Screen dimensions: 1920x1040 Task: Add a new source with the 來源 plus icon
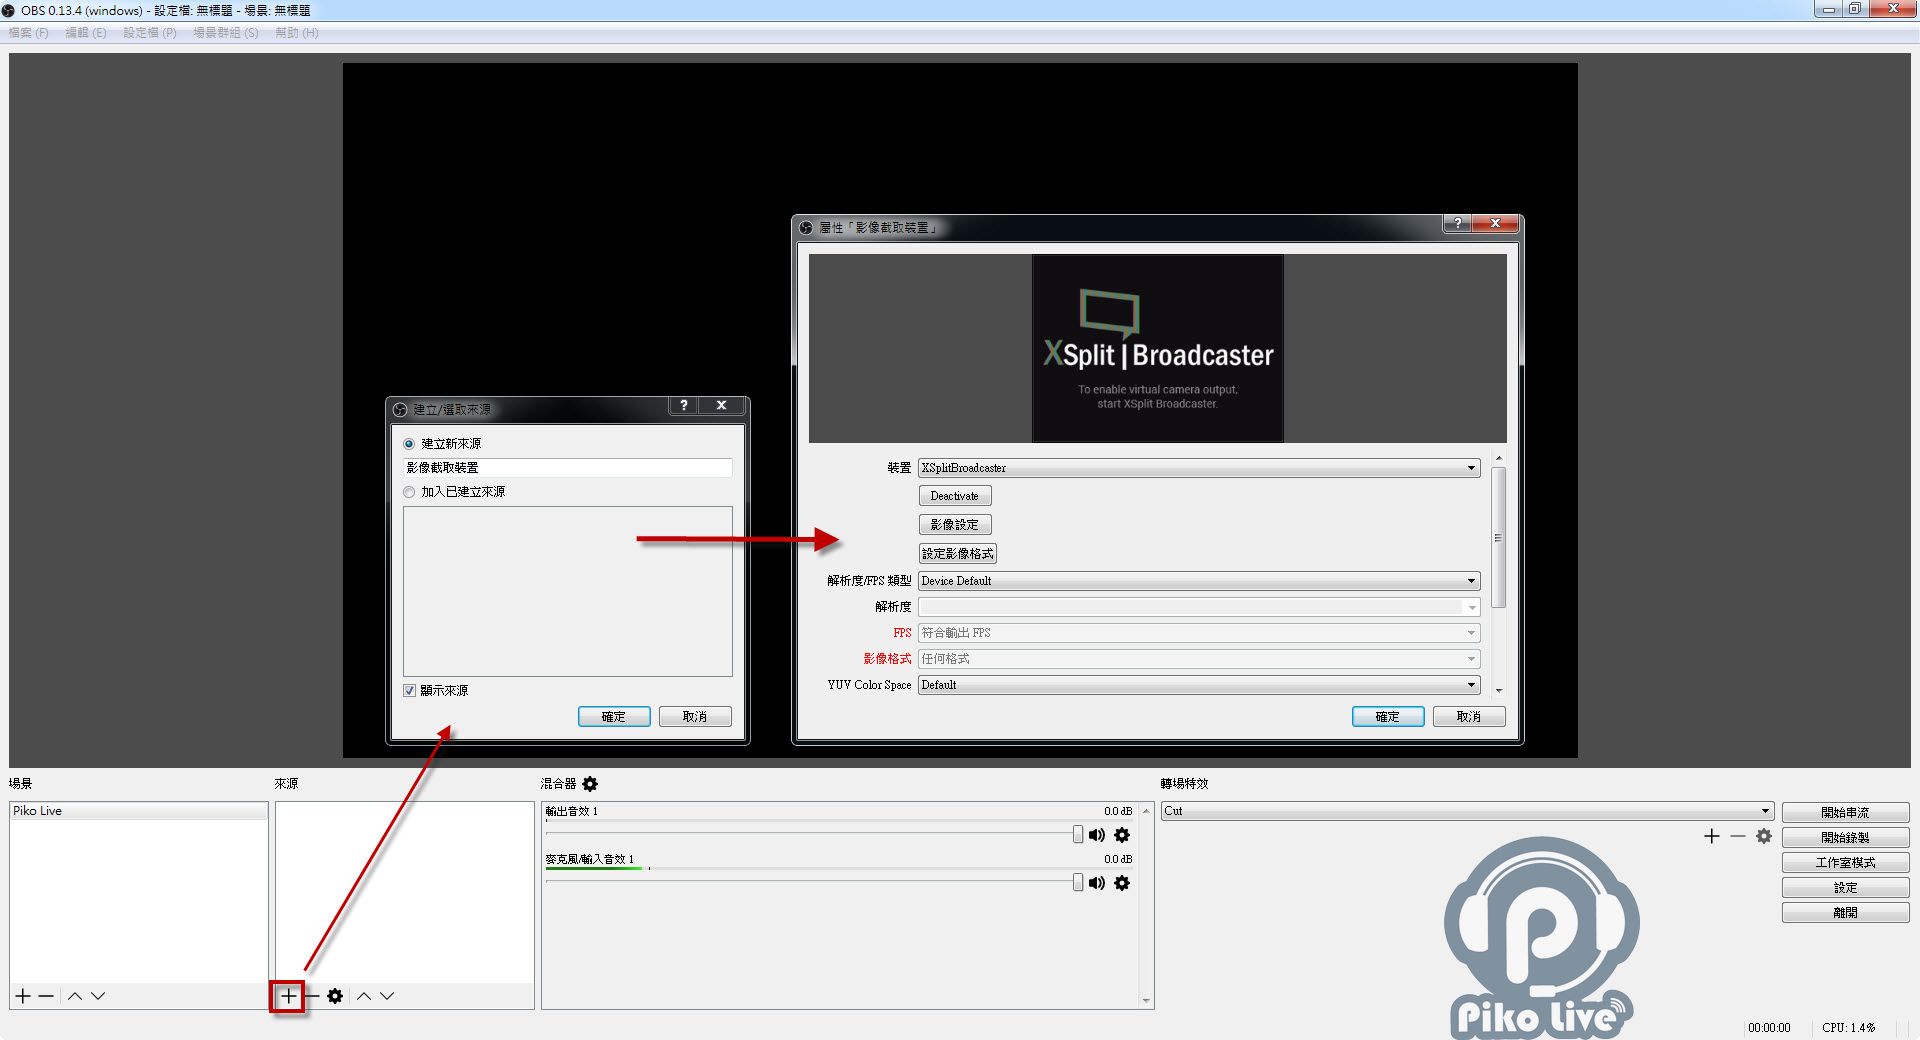288,996
